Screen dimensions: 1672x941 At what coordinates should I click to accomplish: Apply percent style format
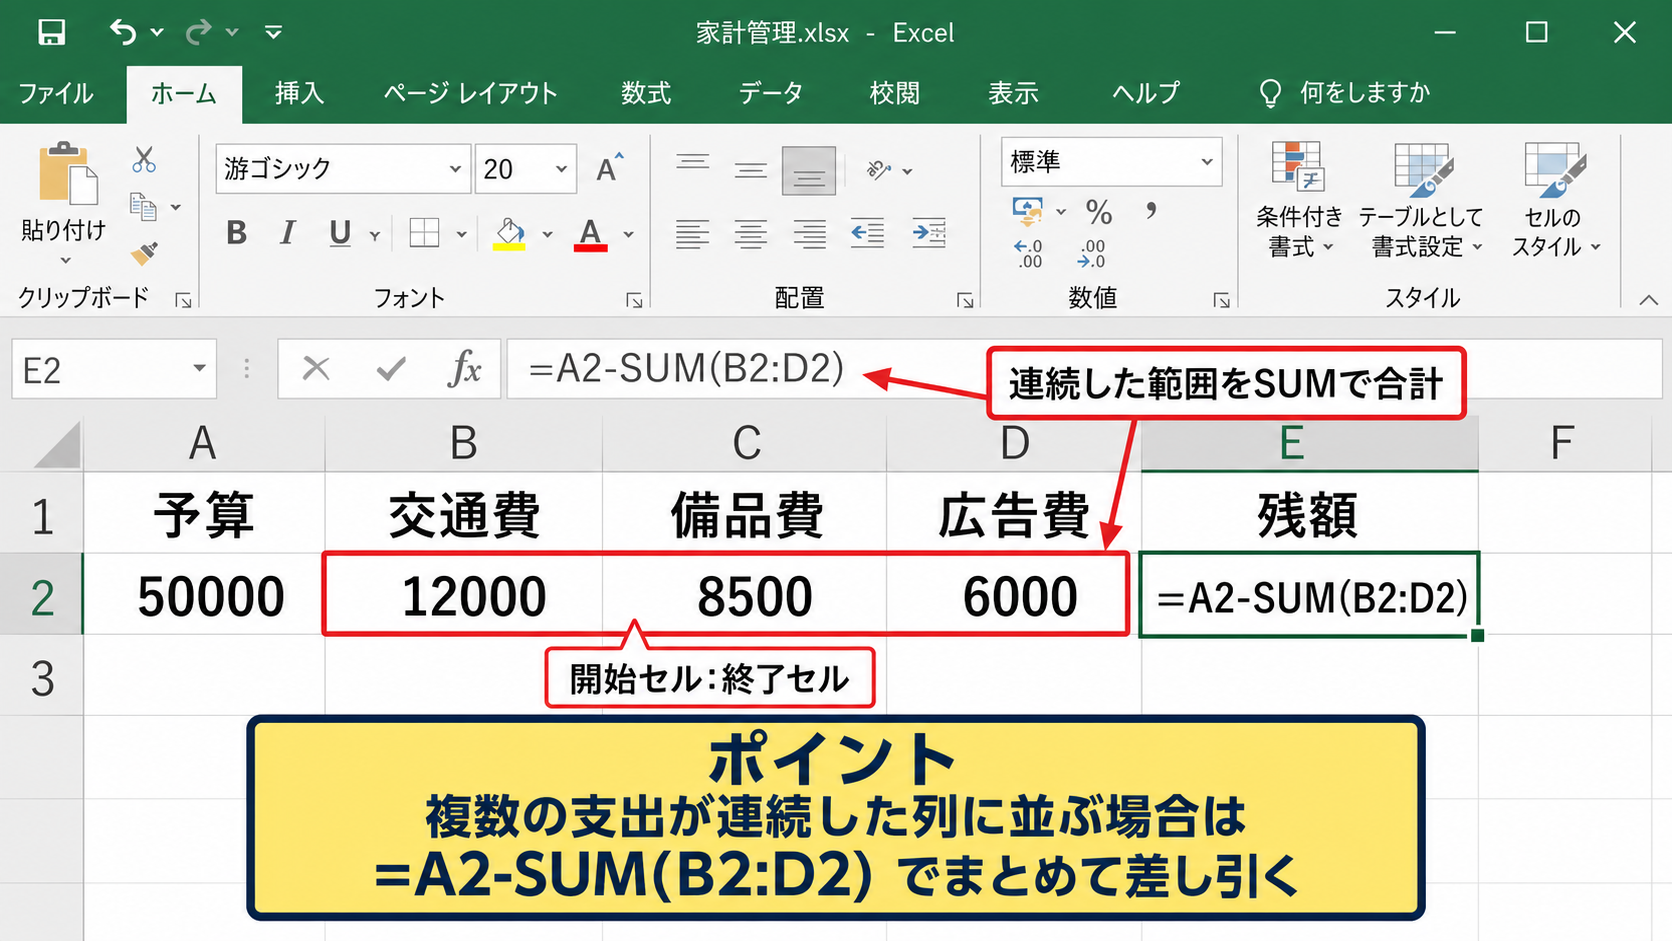coord(1099,212)
